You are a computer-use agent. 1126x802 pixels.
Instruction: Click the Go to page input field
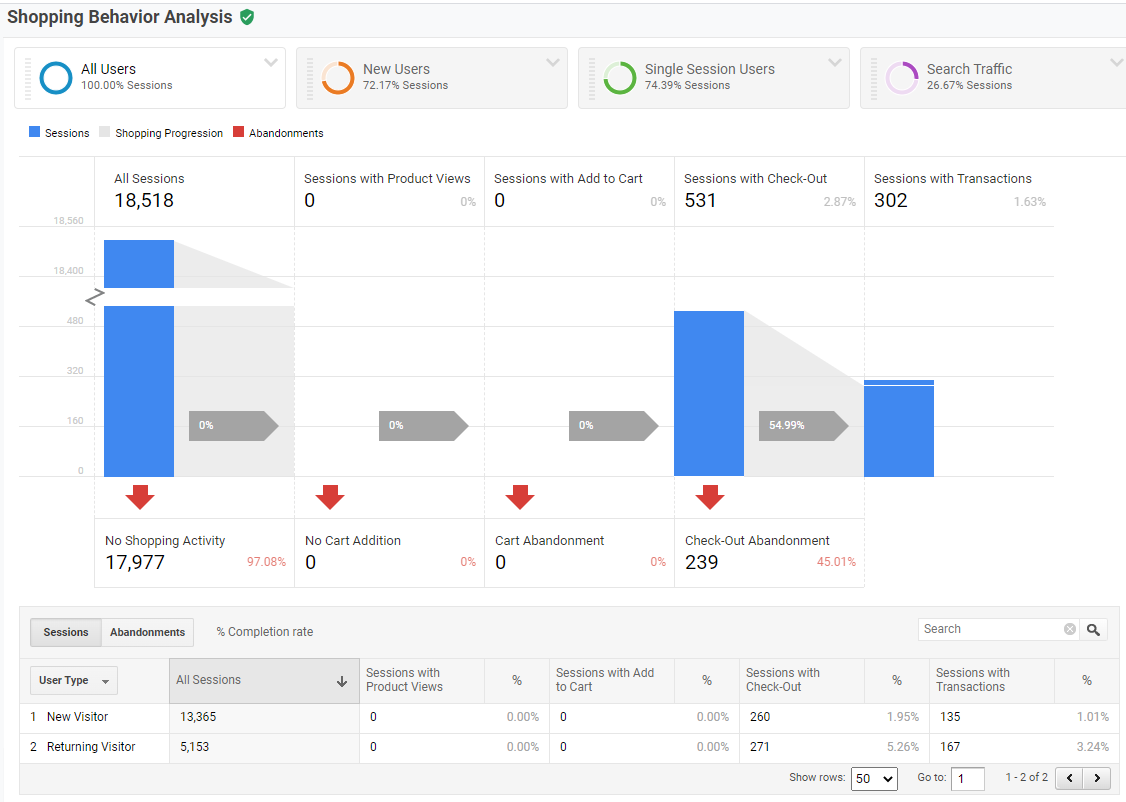(967, 778)
